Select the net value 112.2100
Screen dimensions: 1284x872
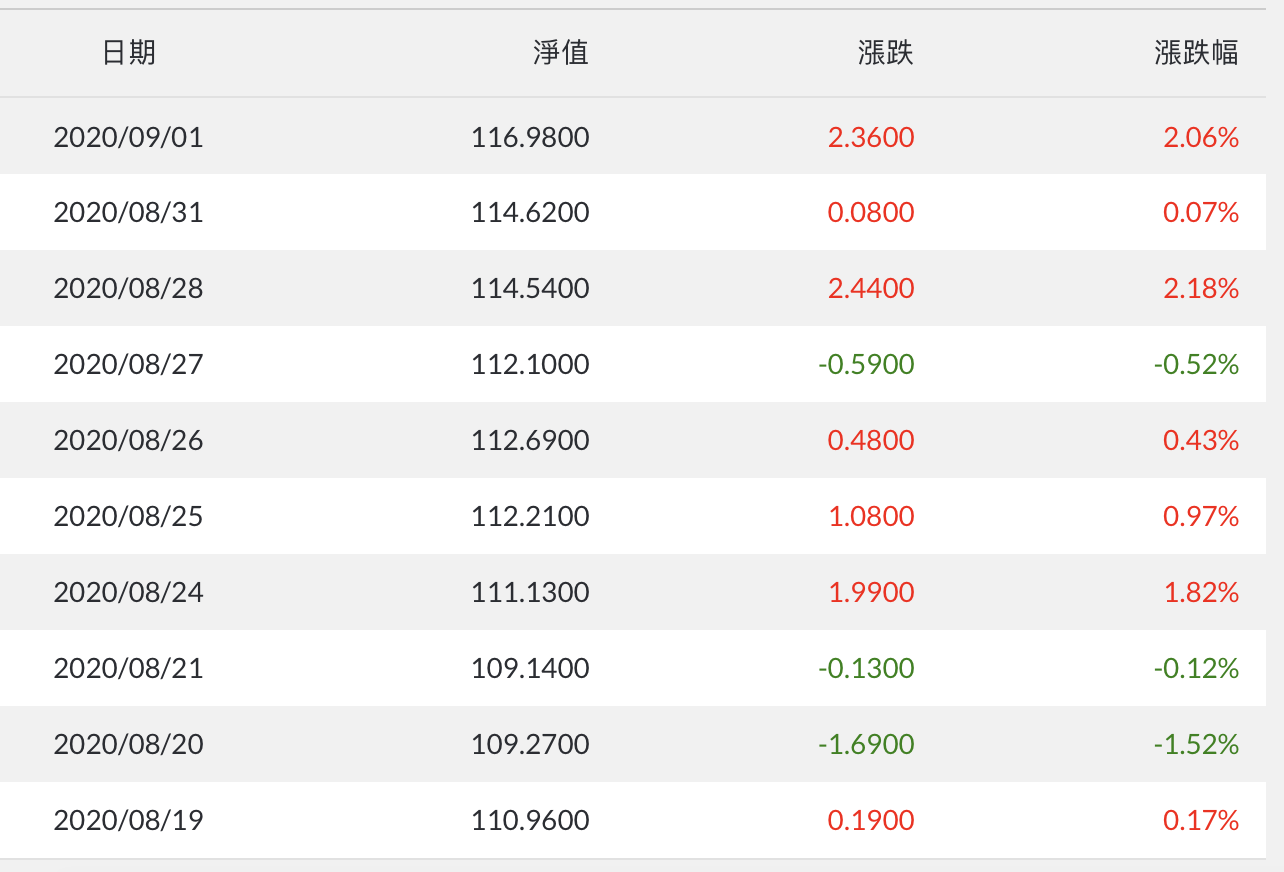pyautogui.click(x=530, y=517)
